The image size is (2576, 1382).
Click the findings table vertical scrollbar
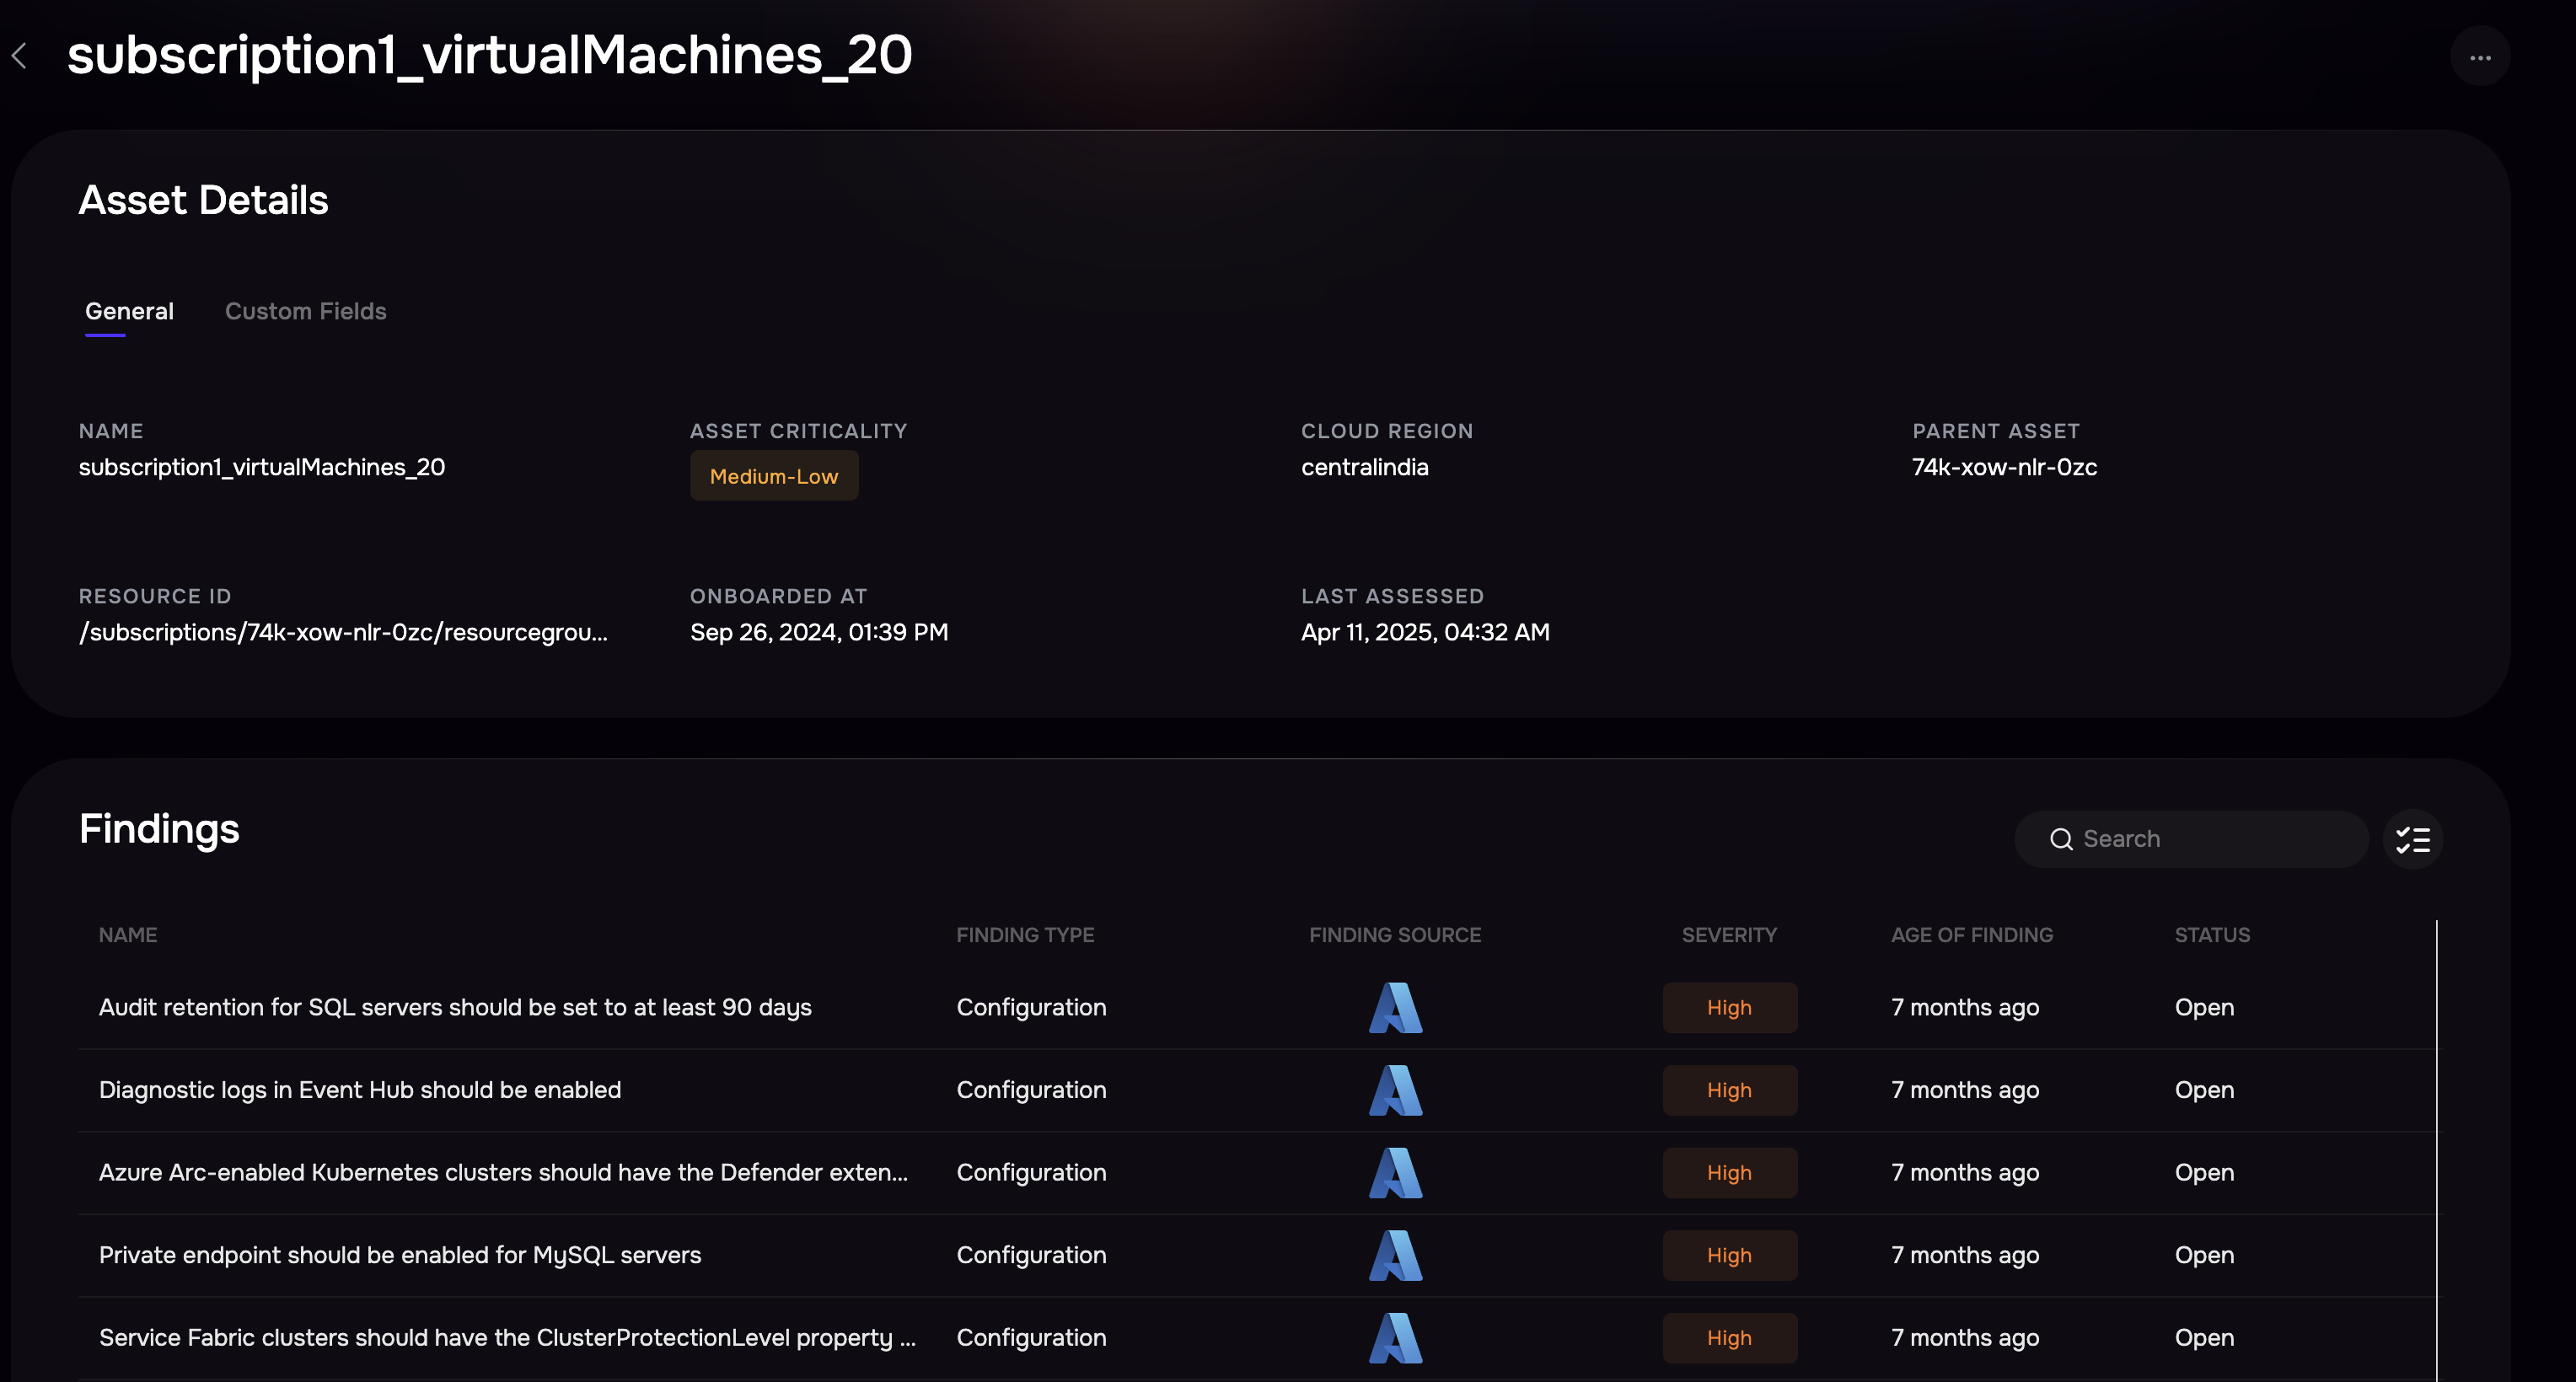coord(2437,1150)
